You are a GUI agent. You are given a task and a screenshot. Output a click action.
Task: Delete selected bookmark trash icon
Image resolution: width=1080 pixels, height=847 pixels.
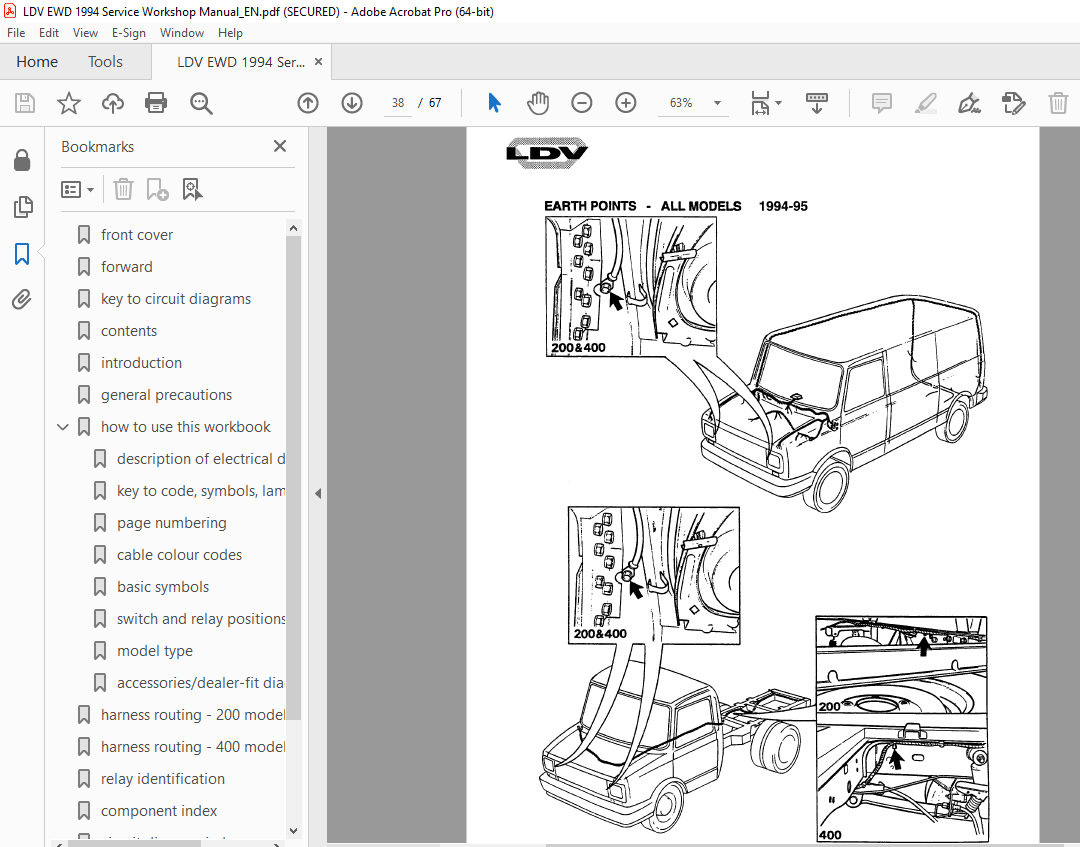point(123,189)
